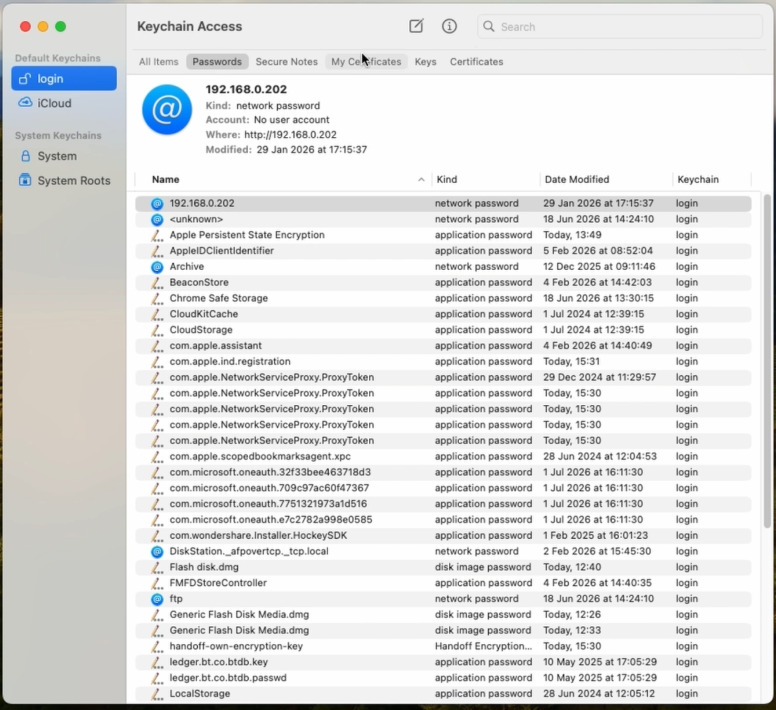Select the com.apple.assistant entry

[443, 346]
